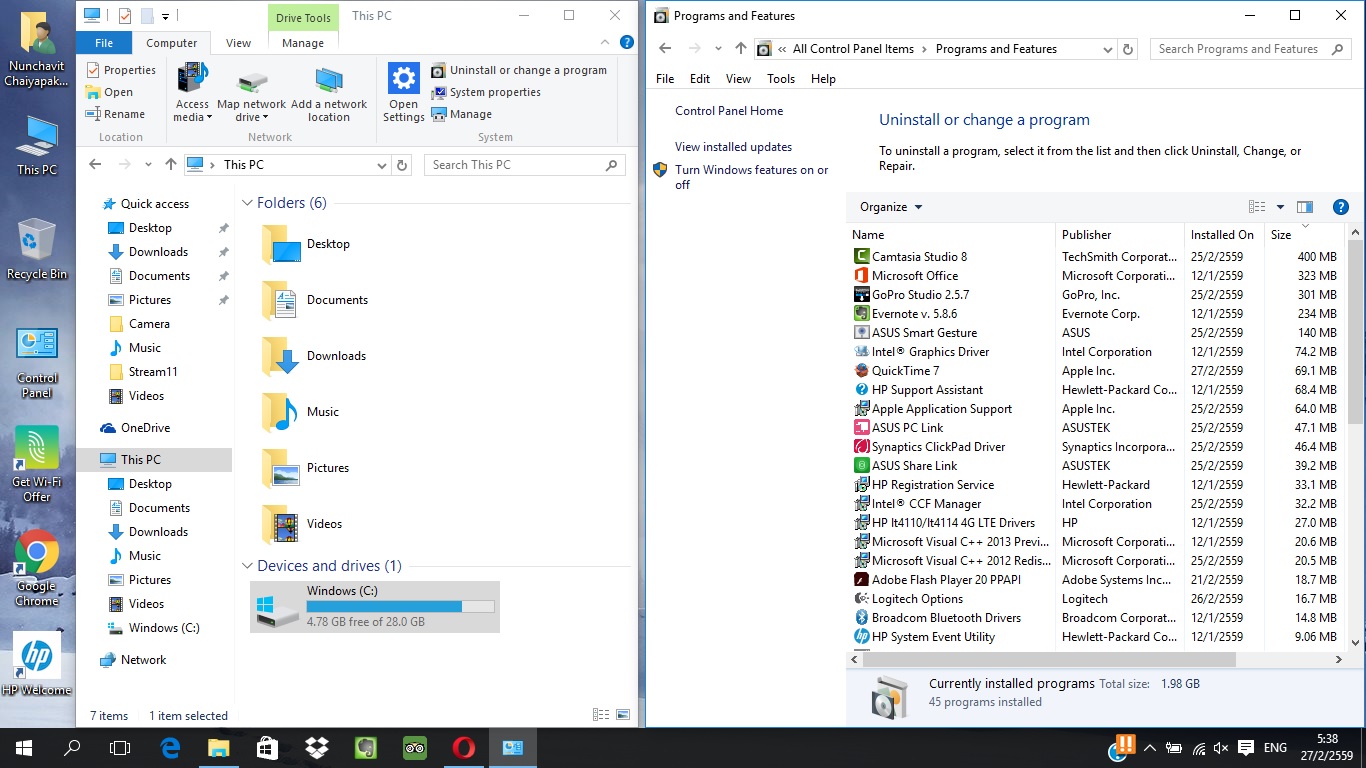Open Microsoft Edge from the taskbar

[170, 747]
